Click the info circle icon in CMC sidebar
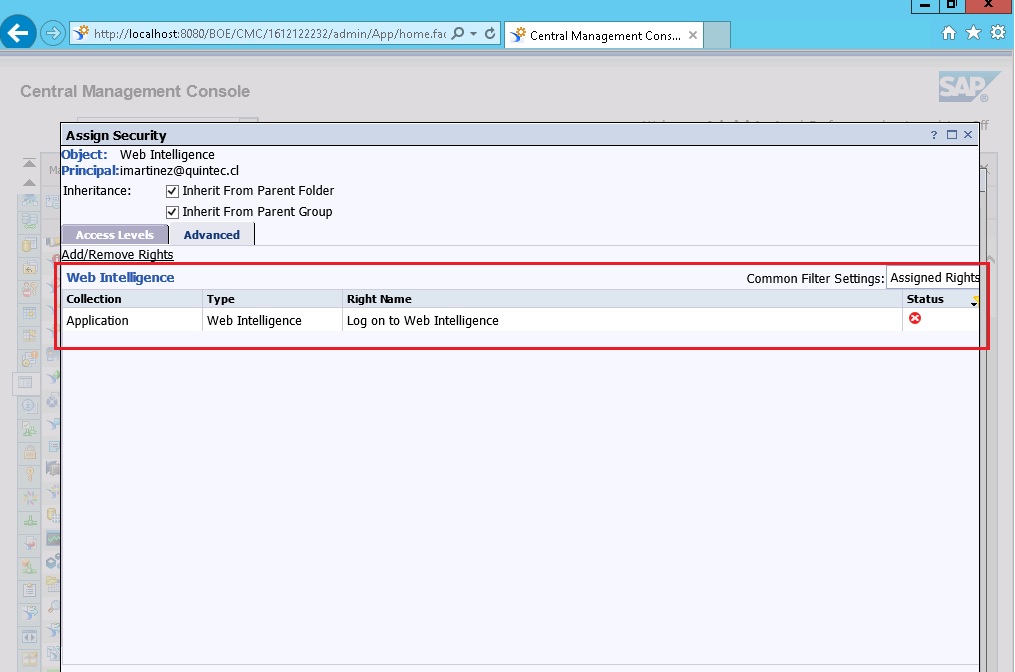 30,406
